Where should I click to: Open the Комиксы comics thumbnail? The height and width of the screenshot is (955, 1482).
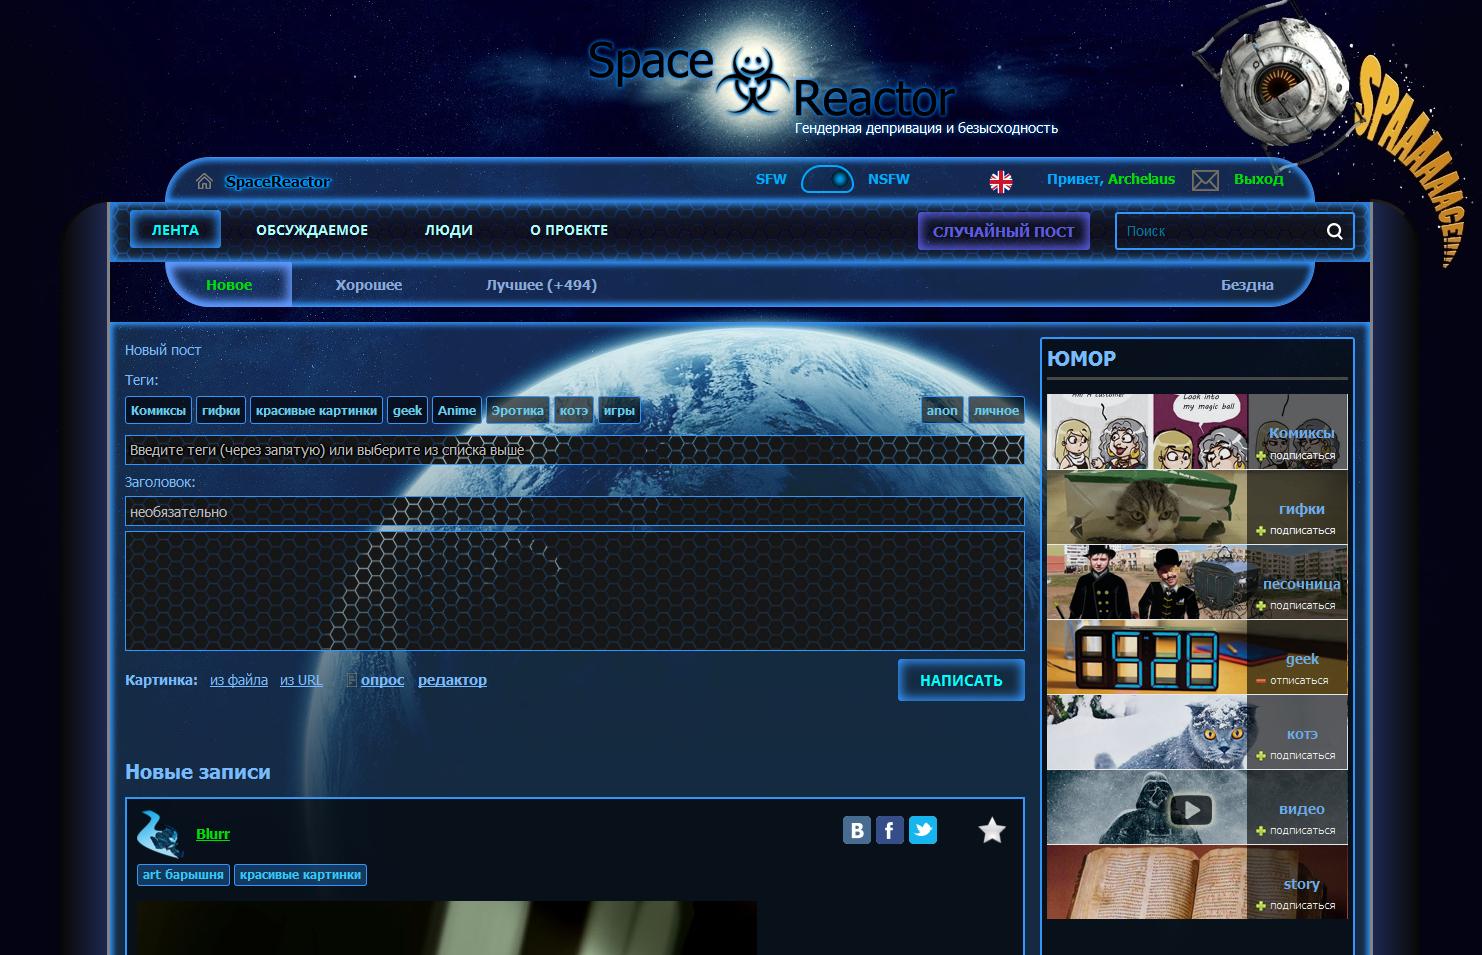click(1147, 431)
